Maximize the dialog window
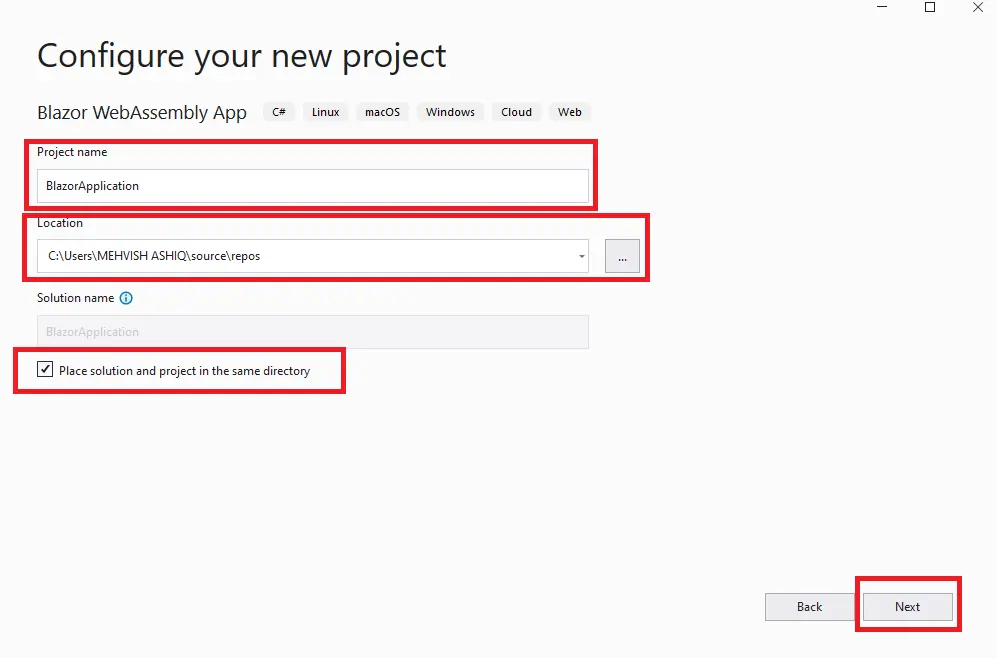 pos(930,7)
